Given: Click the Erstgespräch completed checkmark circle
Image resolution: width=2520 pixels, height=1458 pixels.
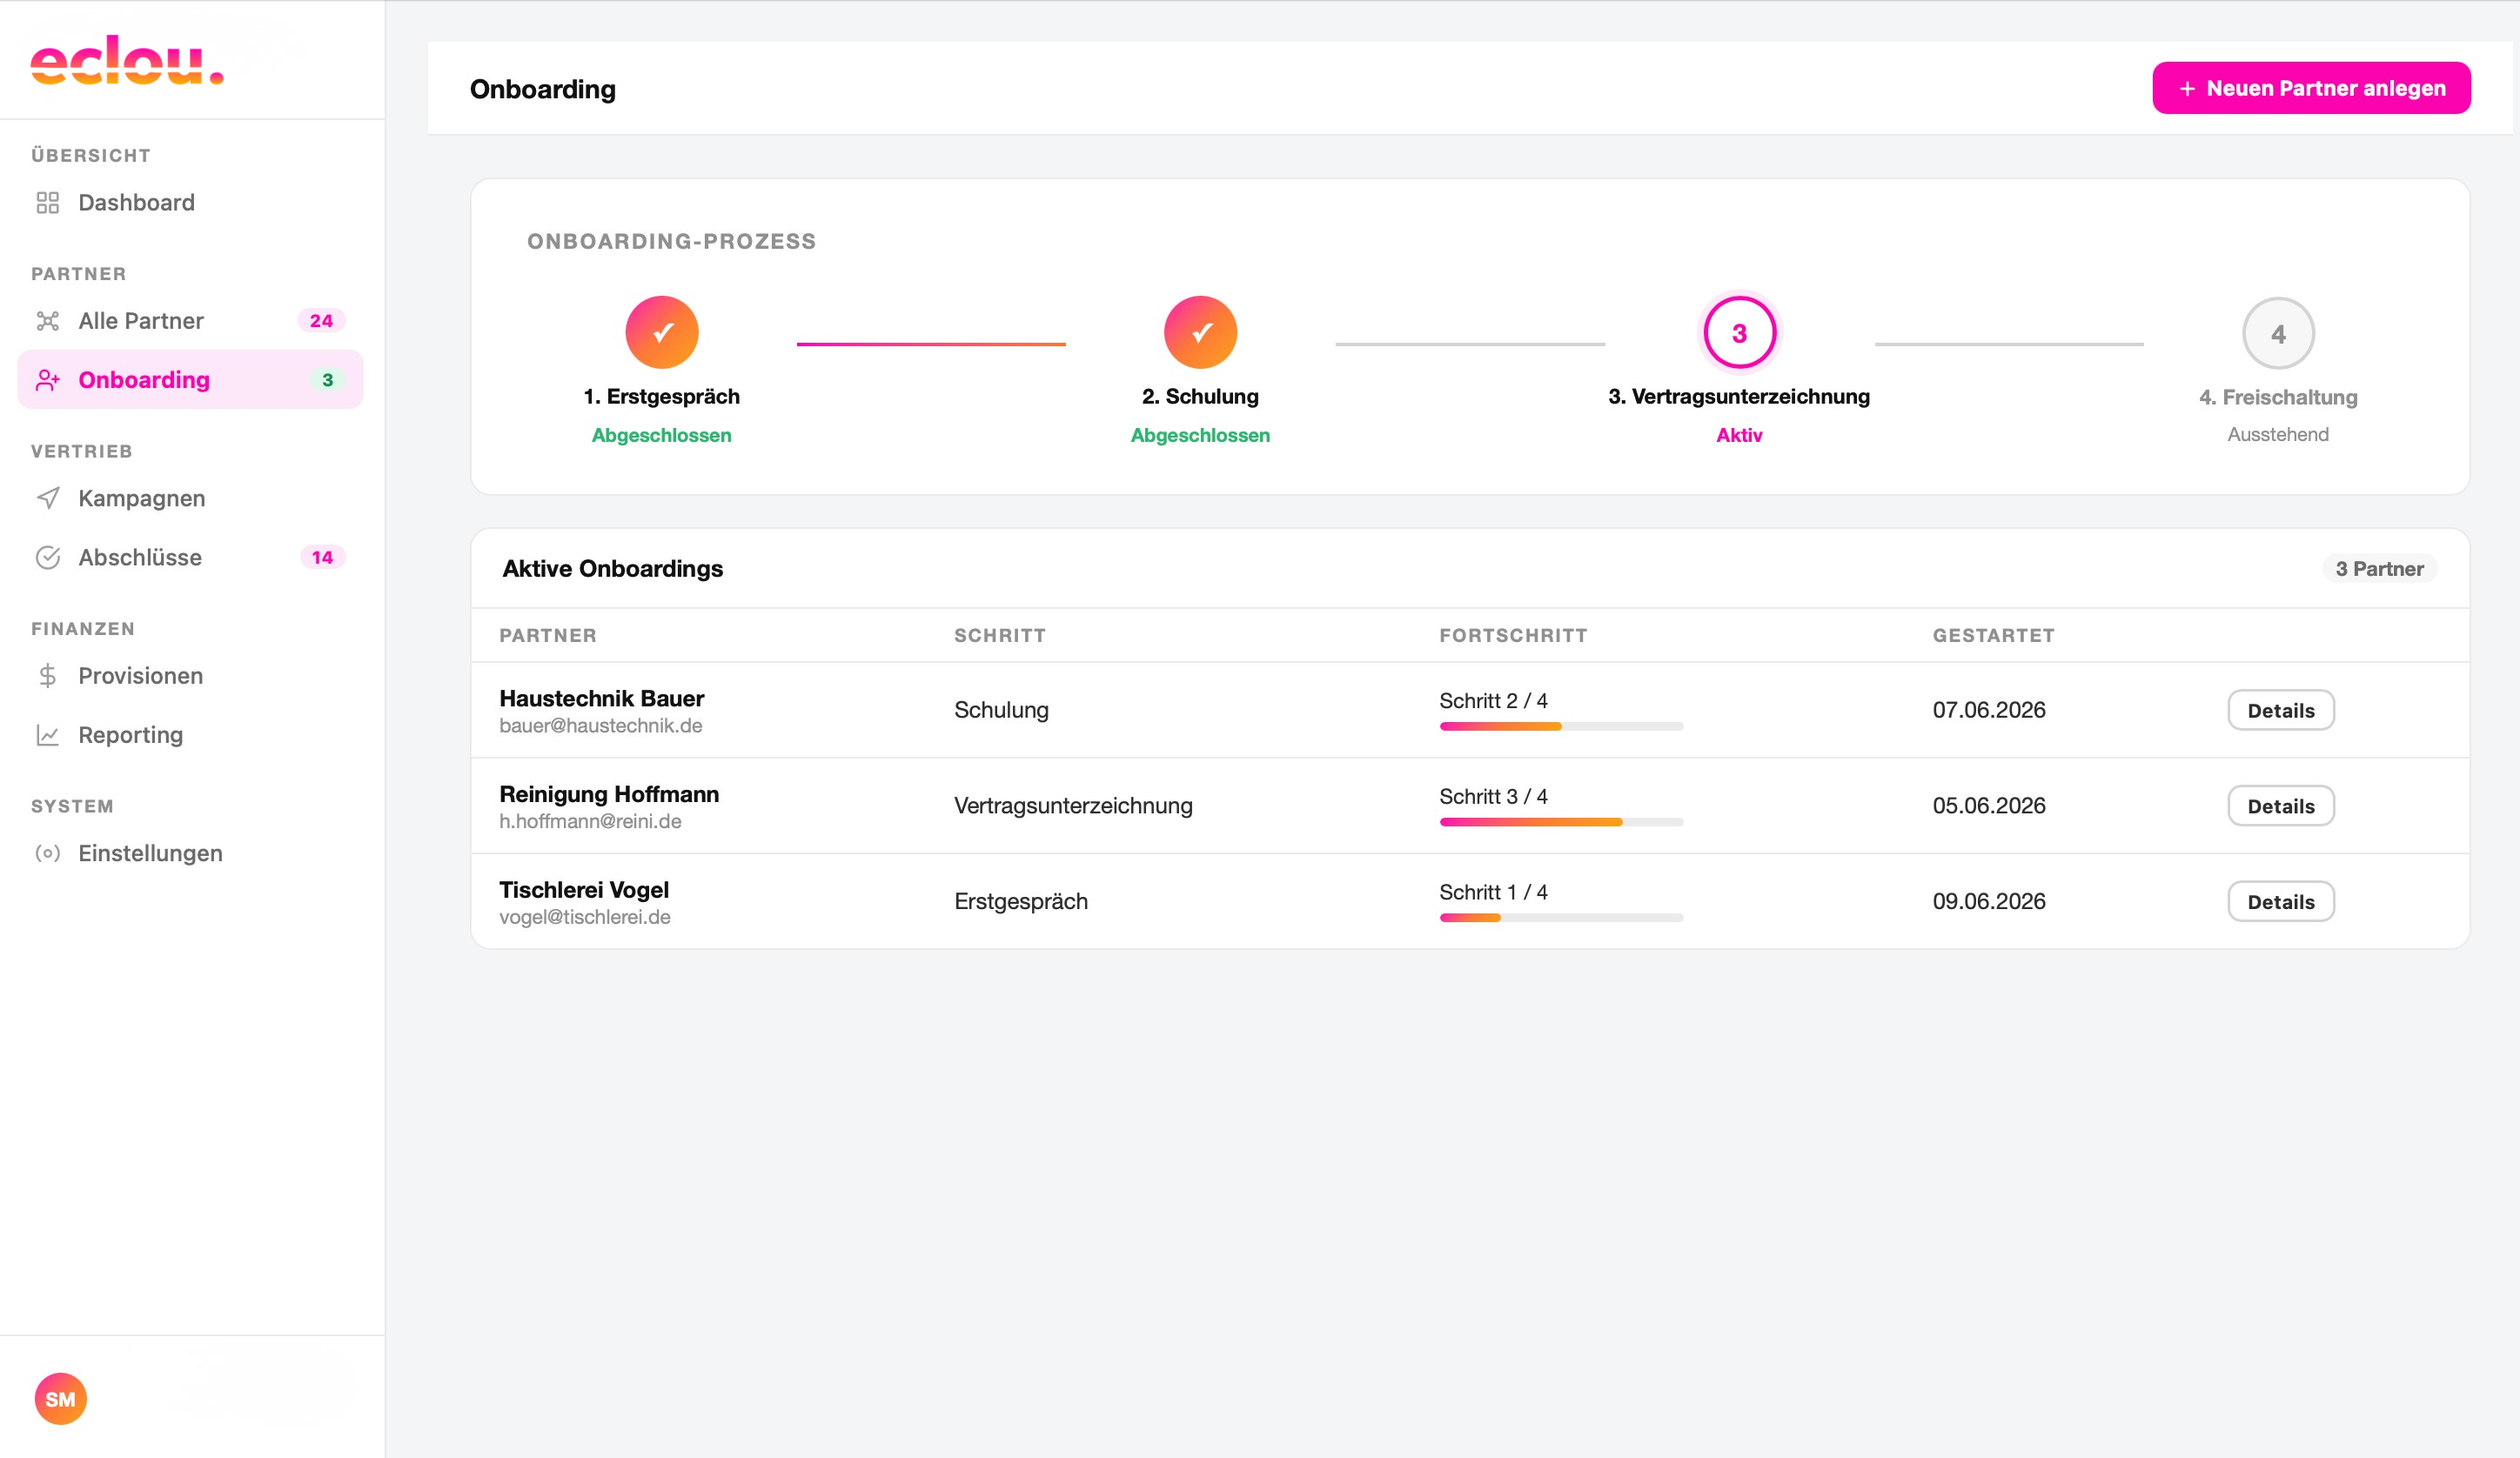Looking at the screenshot, I should (x=662, y=332).
